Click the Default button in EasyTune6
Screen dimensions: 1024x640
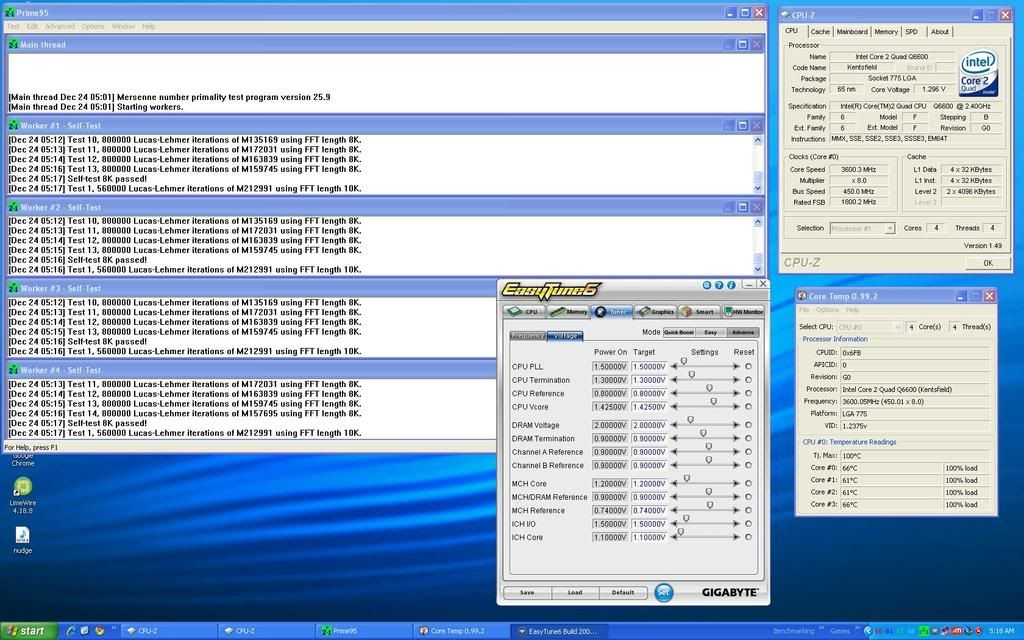[x=622, y=592]
